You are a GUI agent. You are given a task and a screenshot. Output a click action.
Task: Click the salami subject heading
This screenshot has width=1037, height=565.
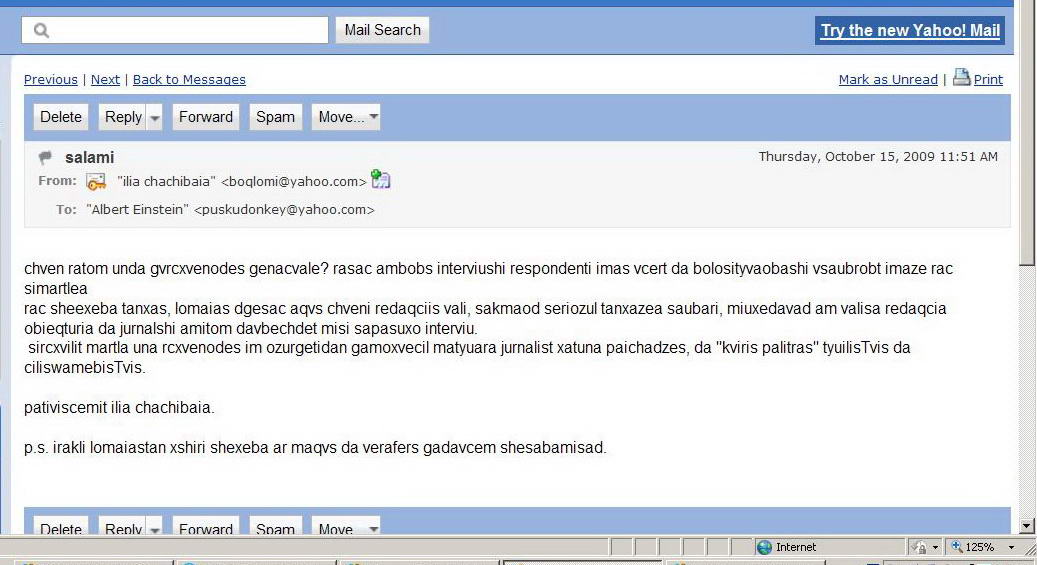click(89, 157)
